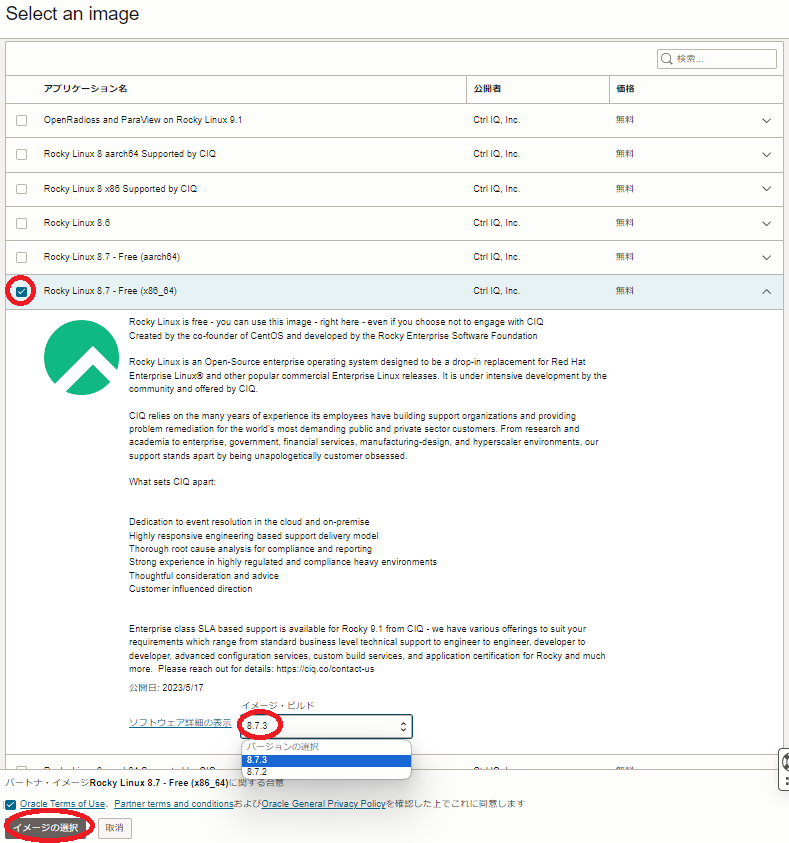The width and height of the screenshot is (789, 843).
Task: Open the Oracle Terms of Use link
Action: (62, 804)
